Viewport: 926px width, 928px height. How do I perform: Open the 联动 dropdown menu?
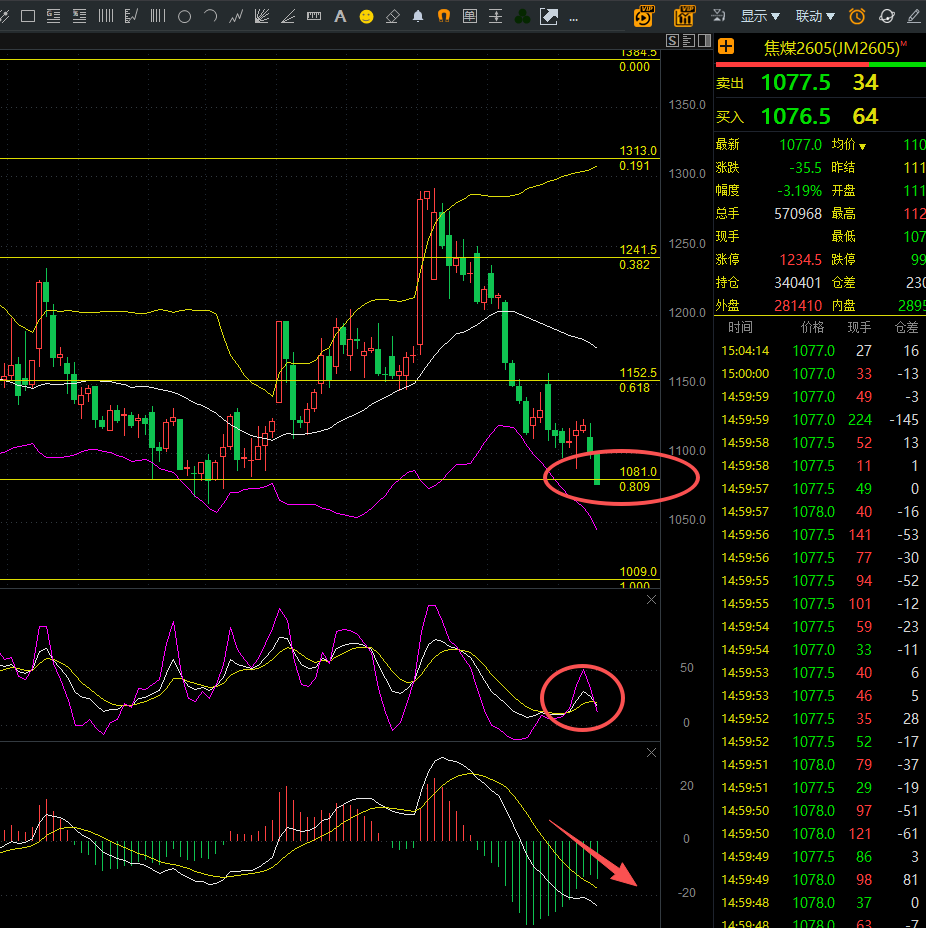(815, 16)
